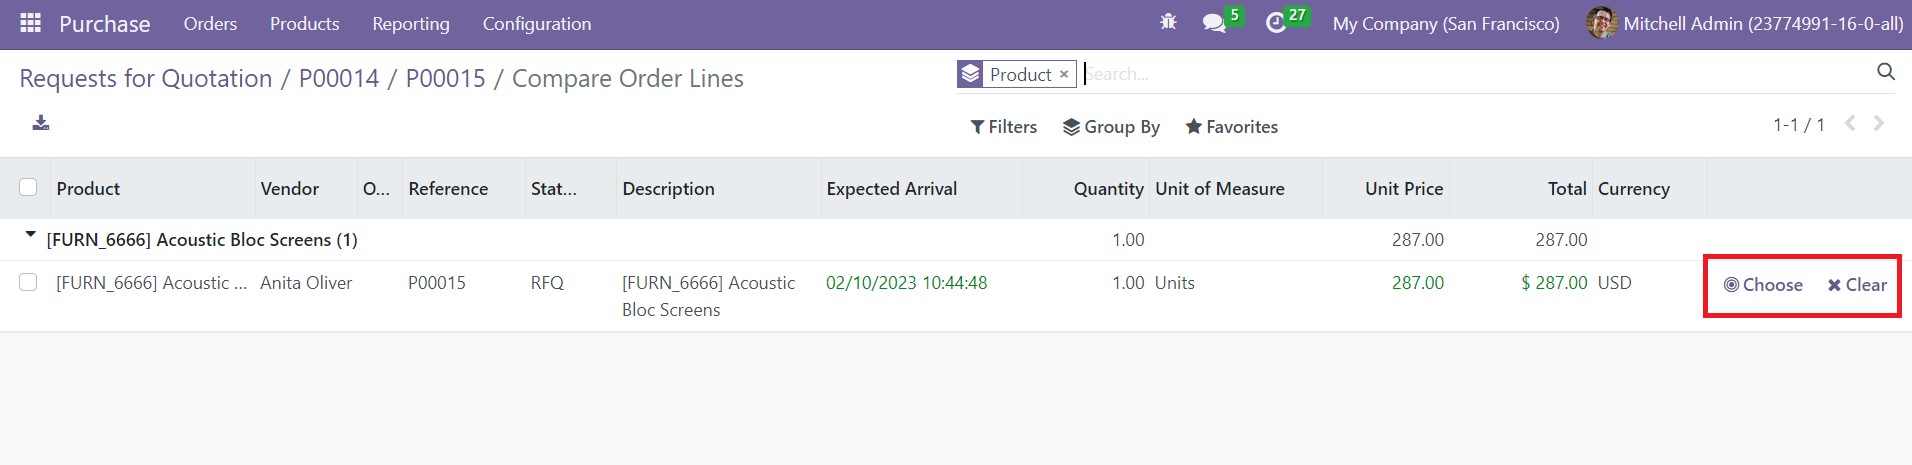Viewport: 1912px width, 465px height.
Task: Click the P00014 breadcrumb link
Action: pyautogui.click(x=339, y=78)
